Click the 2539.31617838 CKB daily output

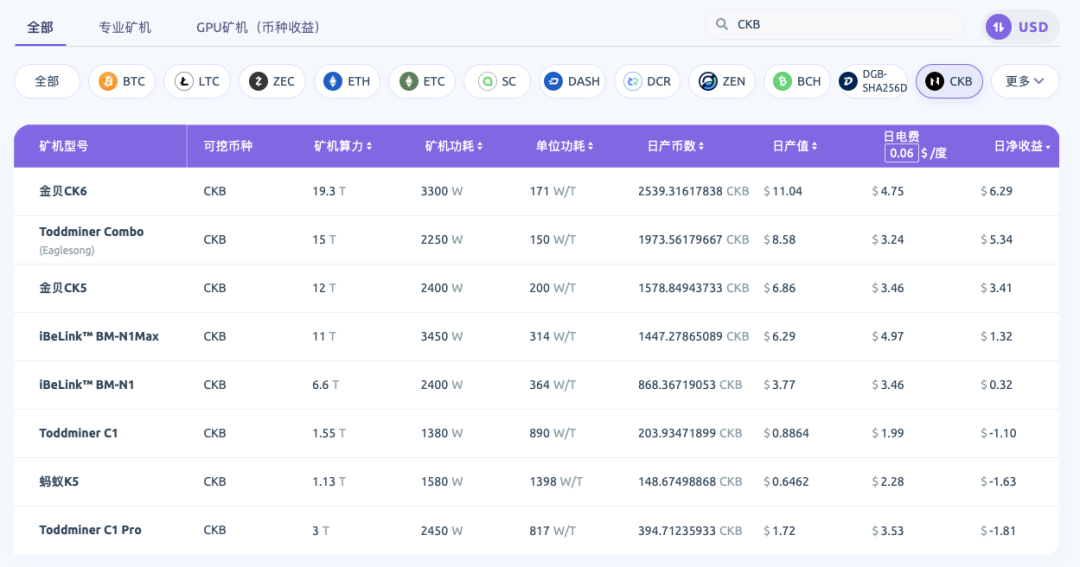[693, 192]
